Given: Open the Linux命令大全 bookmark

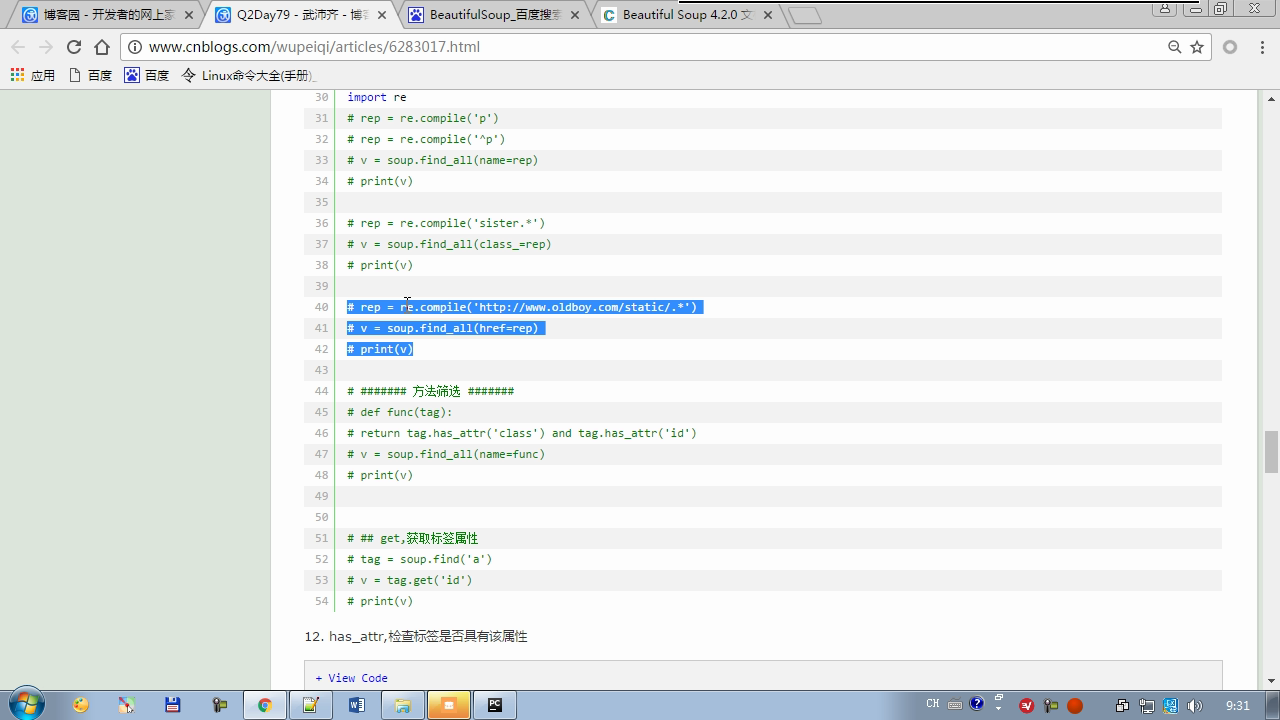Looking at the screenshot, I should pos(248,75).
